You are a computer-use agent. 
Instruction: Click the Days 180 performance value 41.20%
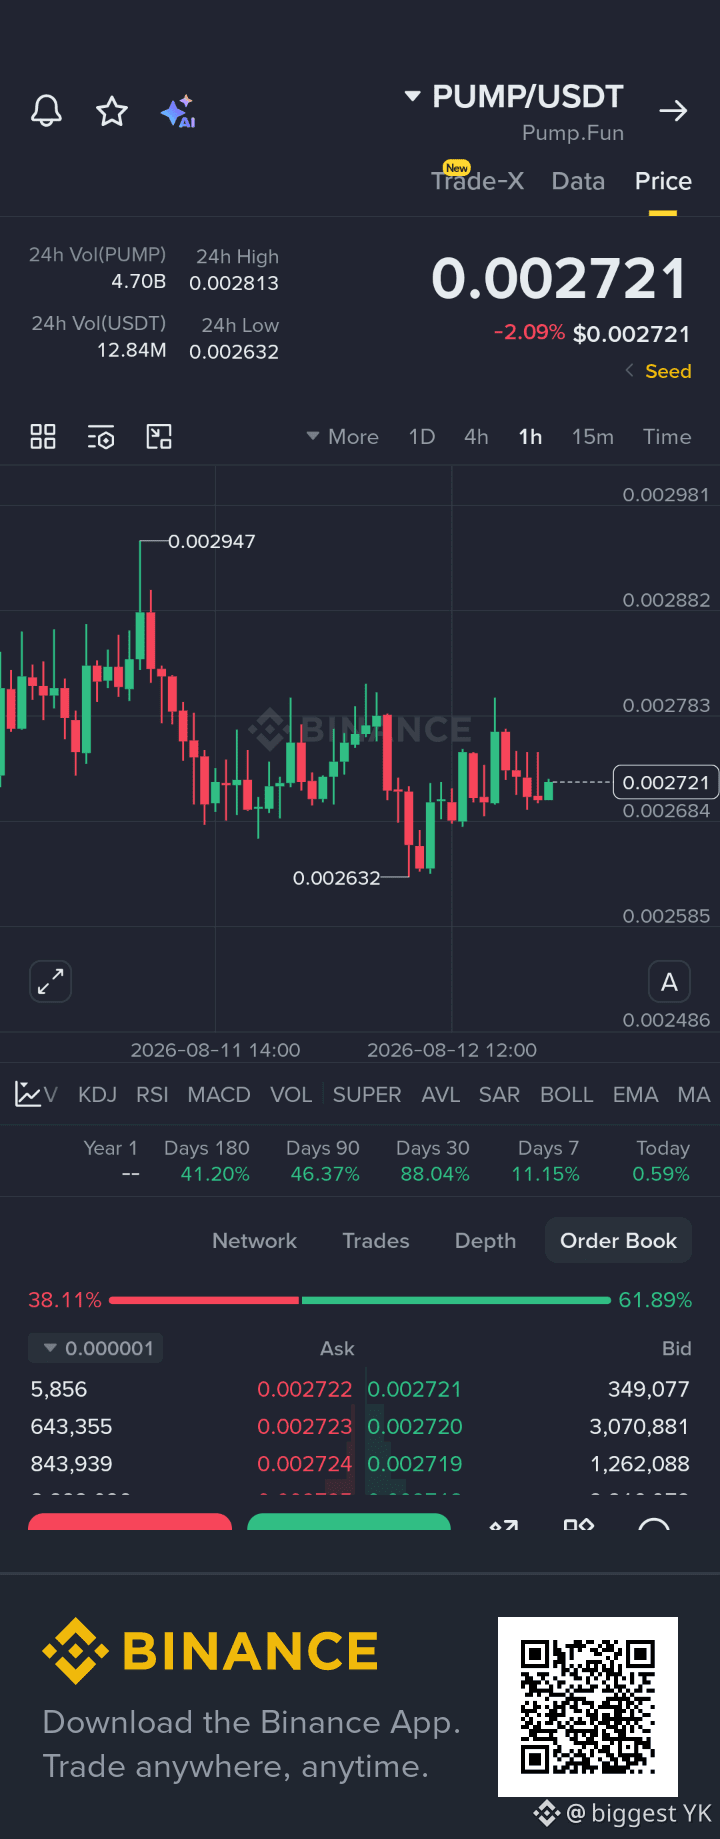(x=215, y=1174)
